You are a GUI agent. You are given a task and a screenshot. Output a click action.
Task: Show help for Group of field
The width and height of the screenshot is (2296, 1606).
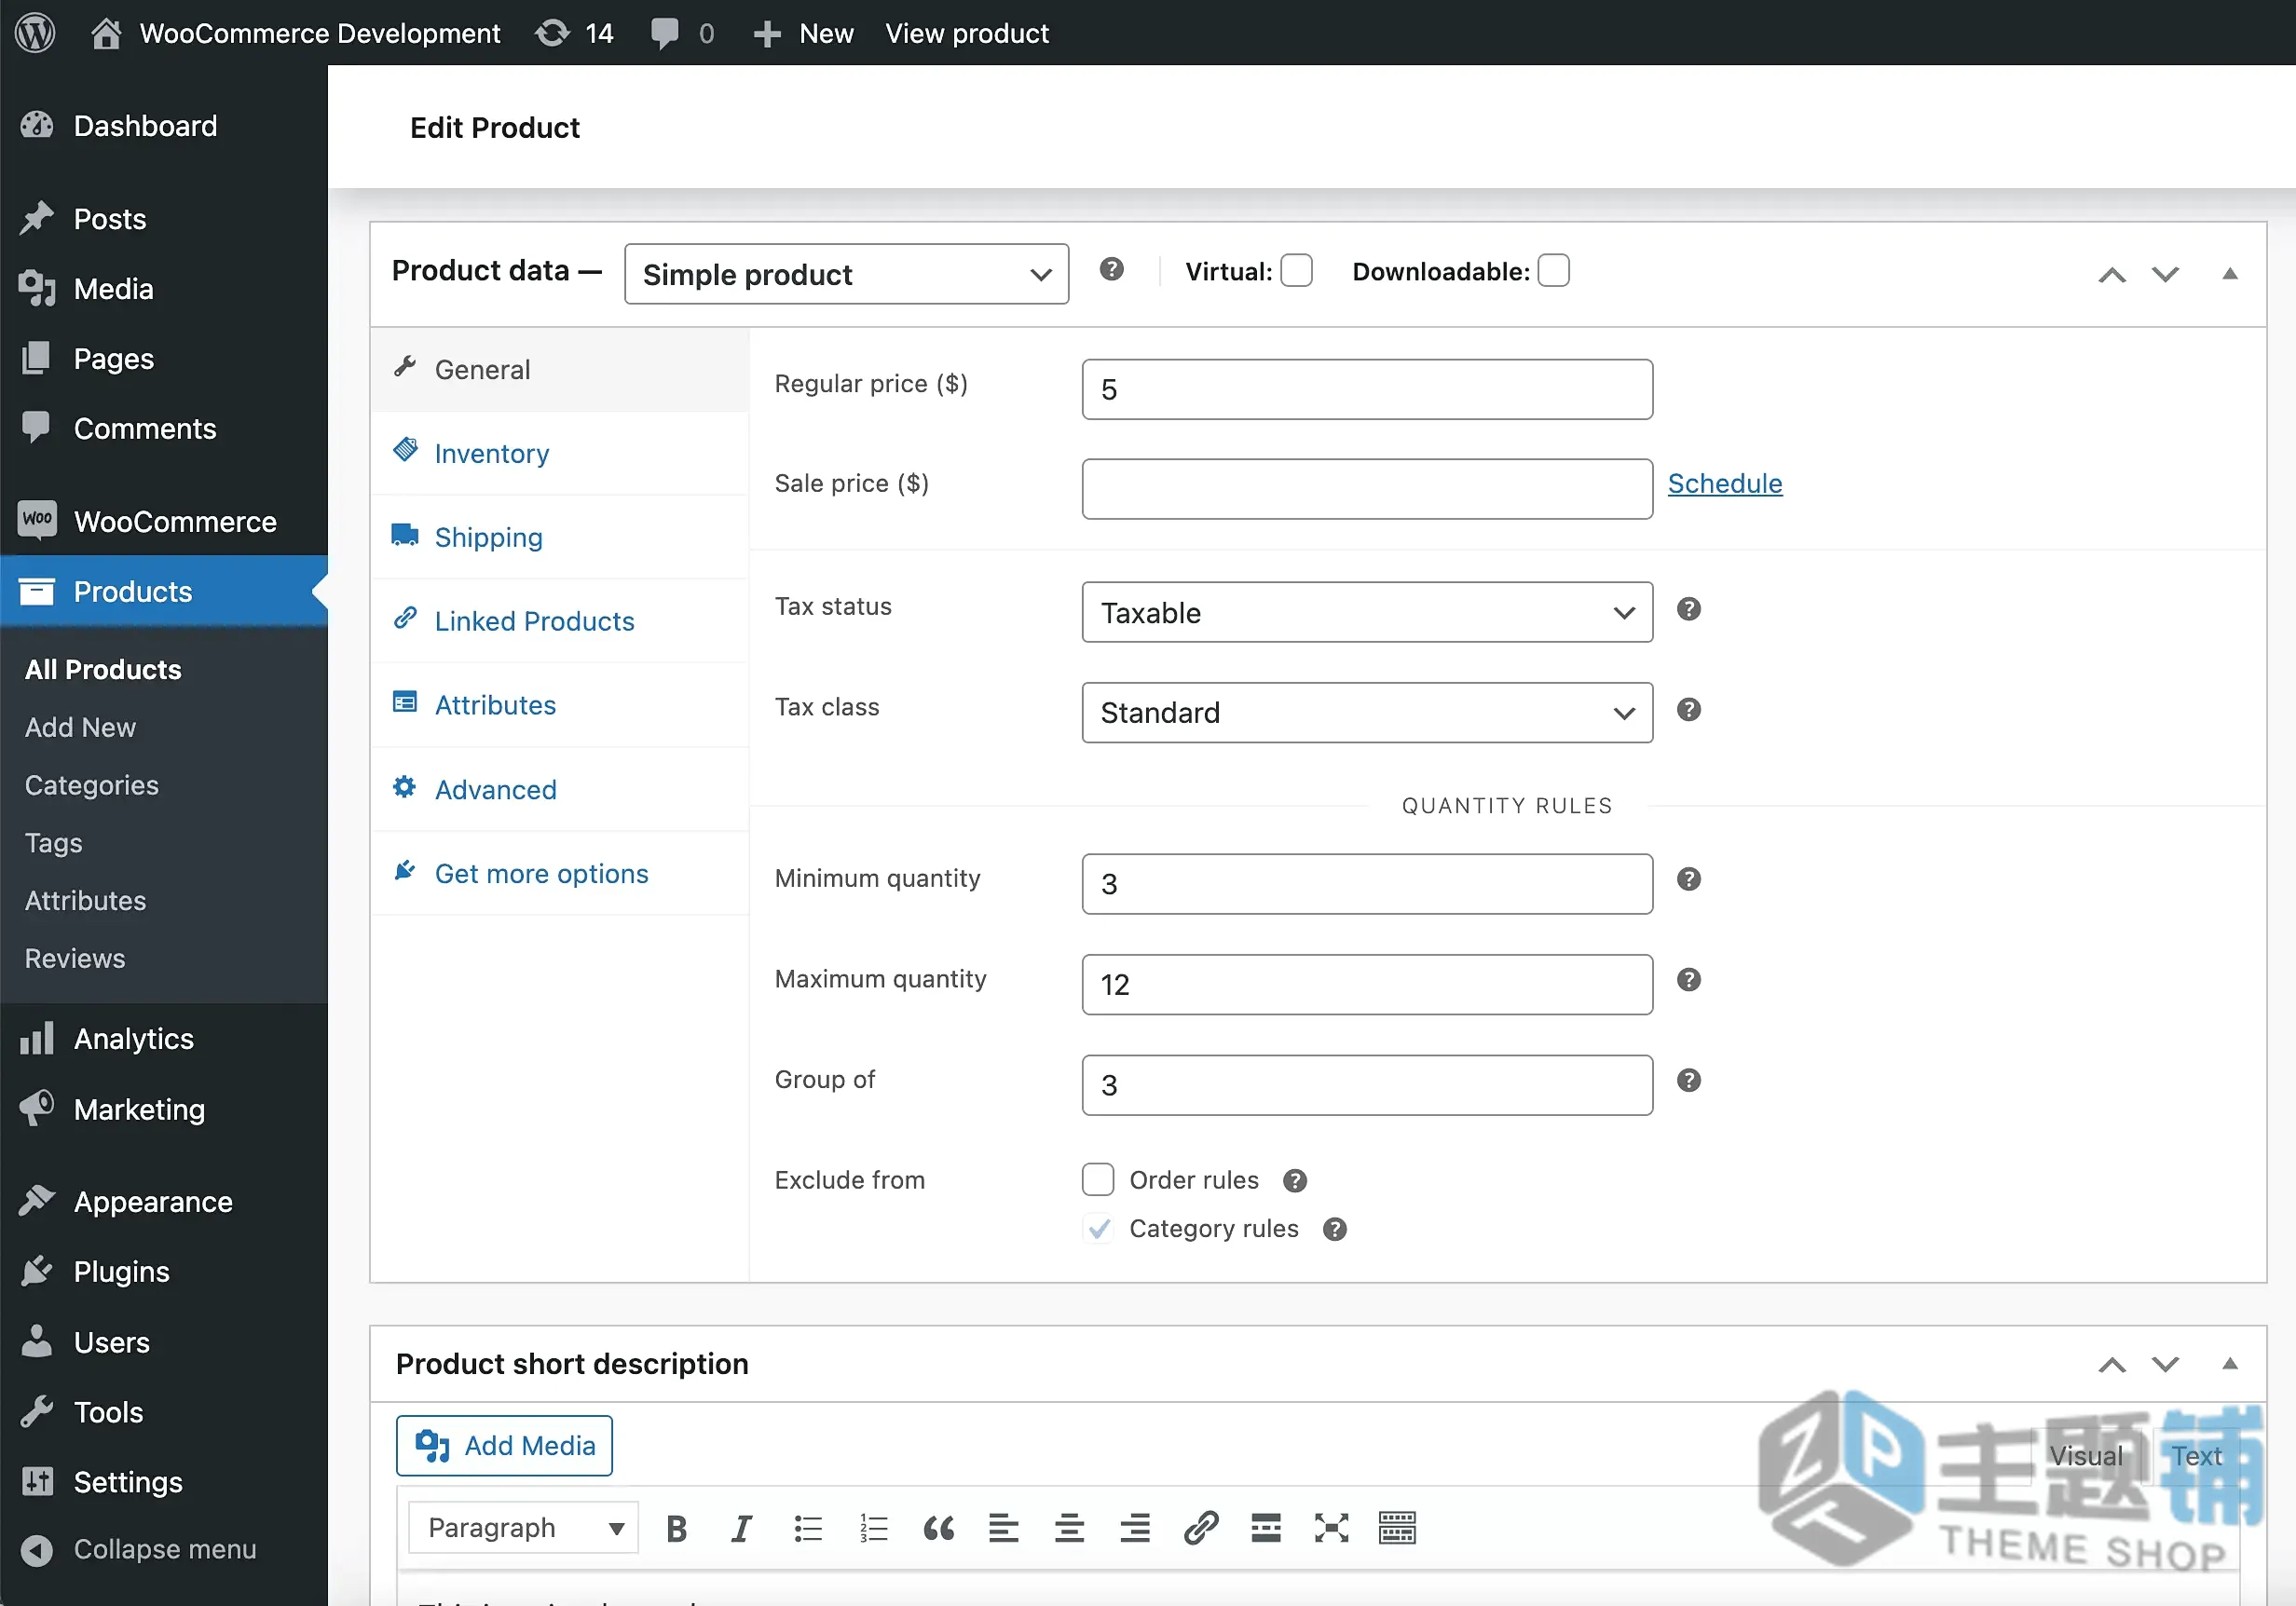(x=1688, y=1081)
